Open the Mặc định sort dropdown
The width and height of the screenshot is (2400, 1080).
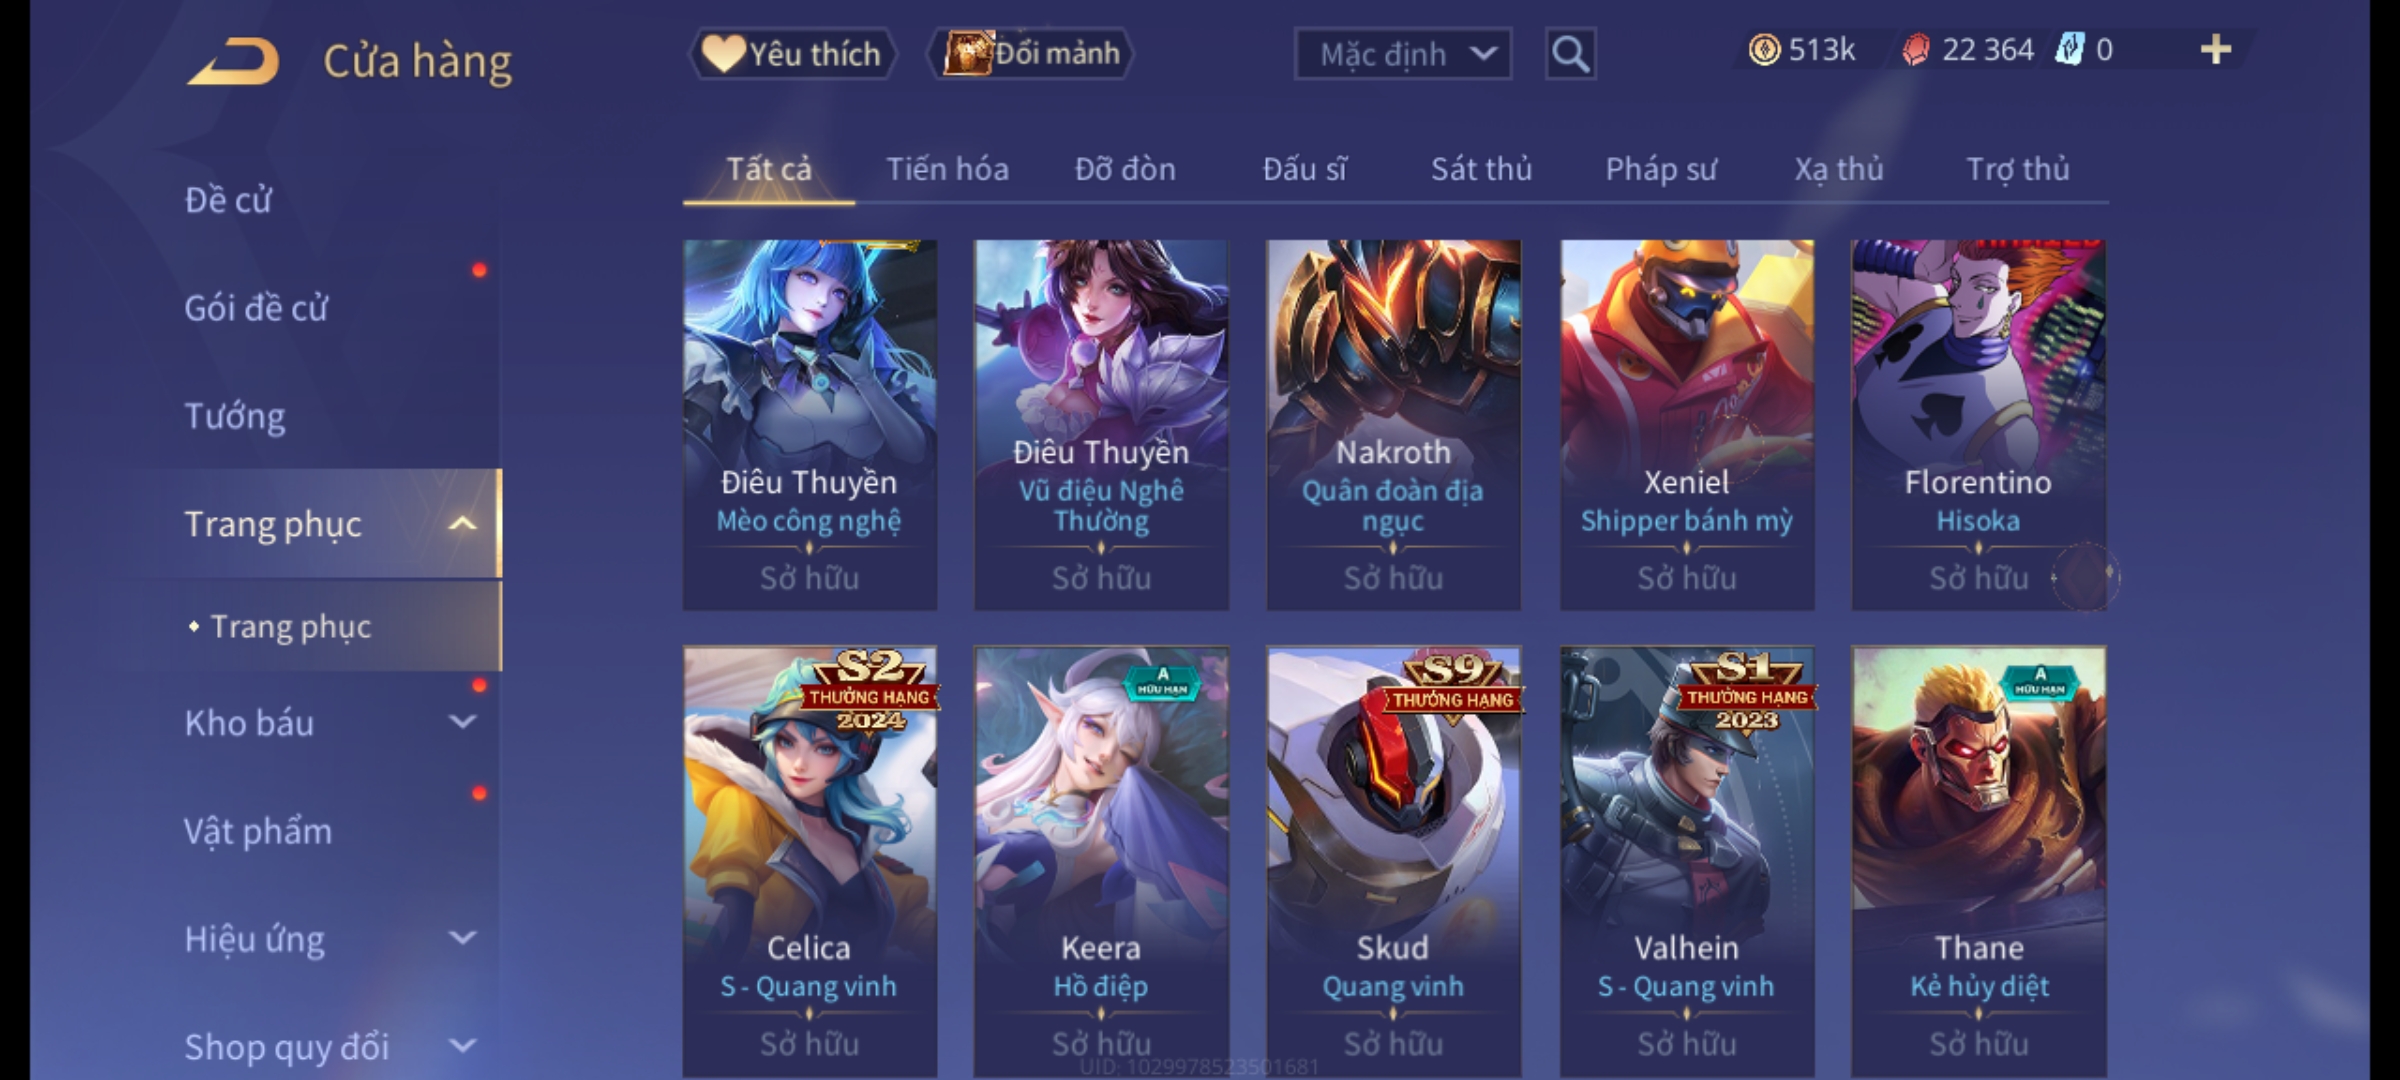tap(1402, 54)
